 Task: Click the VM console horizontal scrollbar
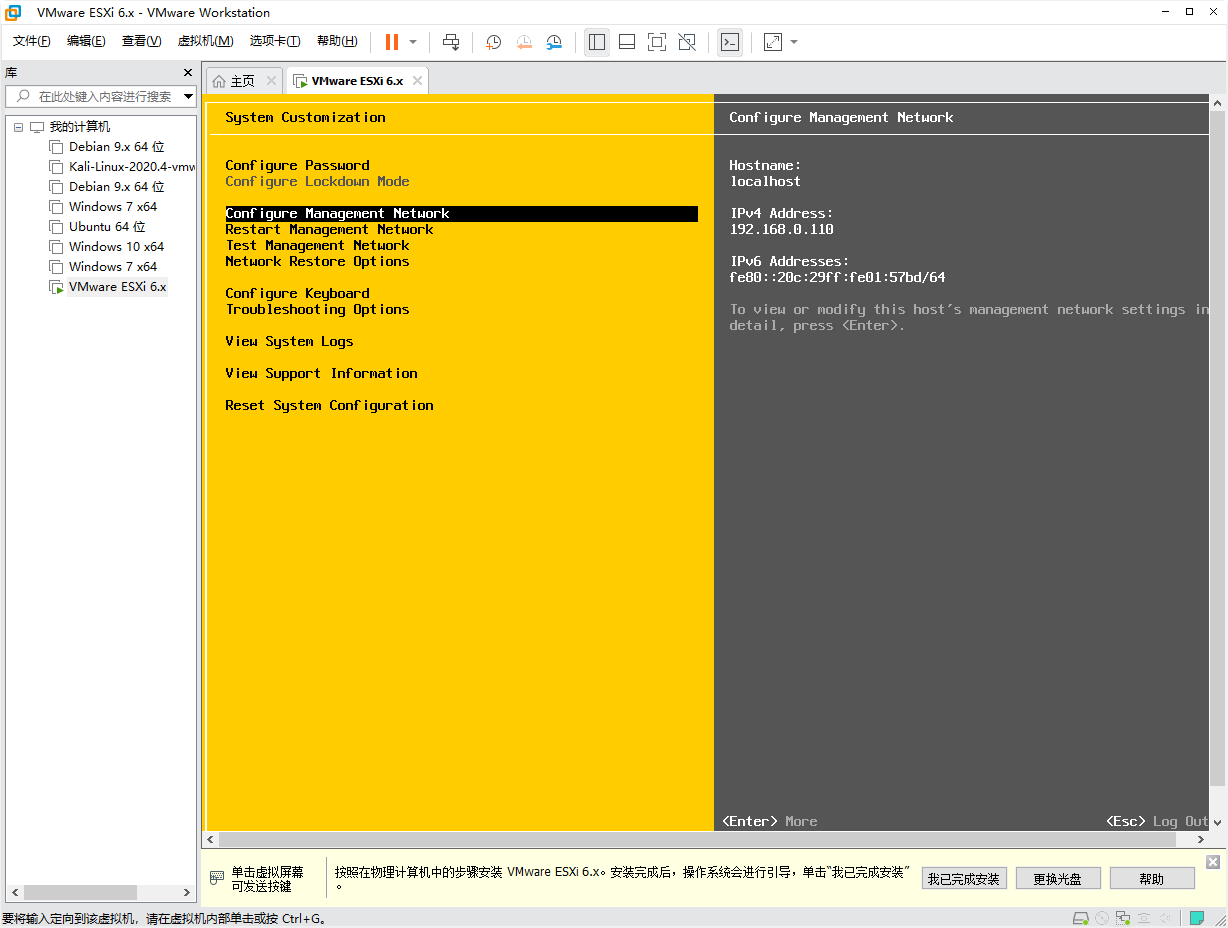[x=705, y=840]
